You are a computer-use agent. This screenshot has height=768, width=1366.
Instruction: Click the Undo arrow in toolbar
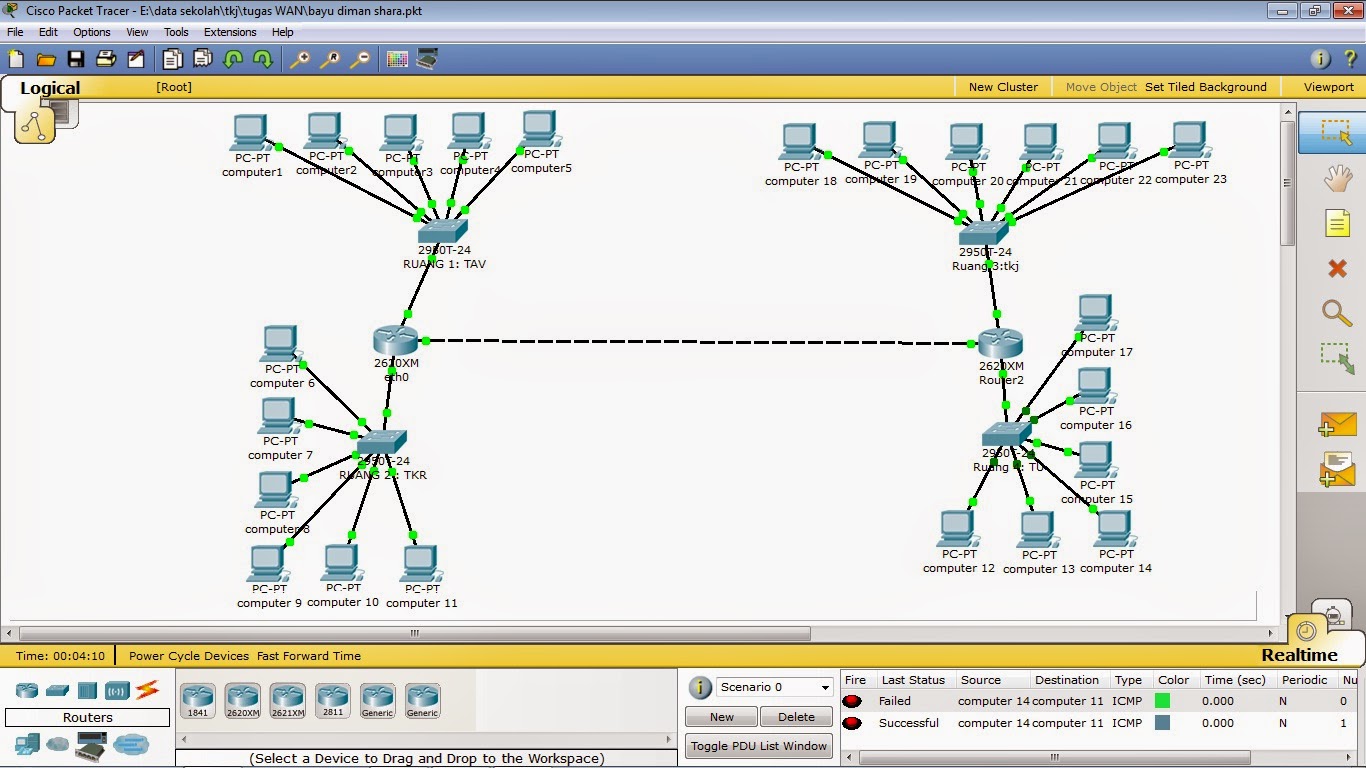(x=234, y=60)
